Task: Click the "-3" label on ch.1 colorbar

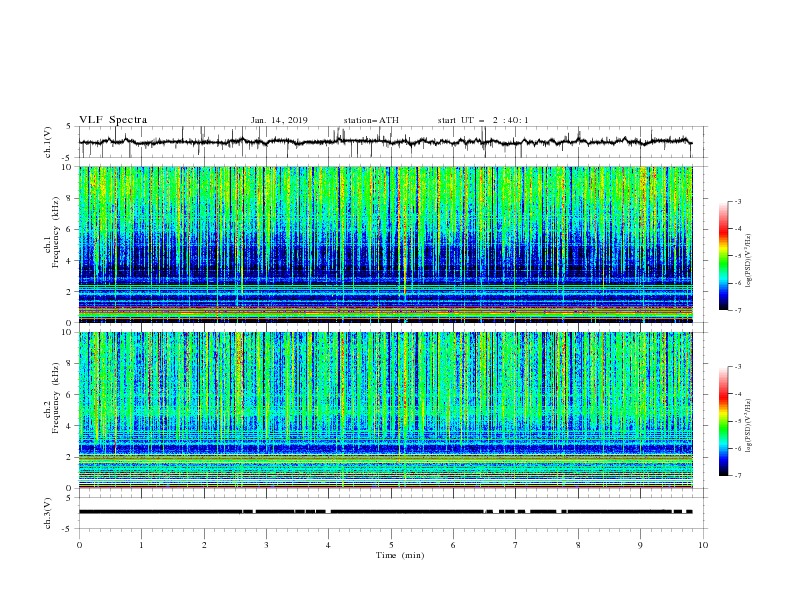Action: coord(737,201)
